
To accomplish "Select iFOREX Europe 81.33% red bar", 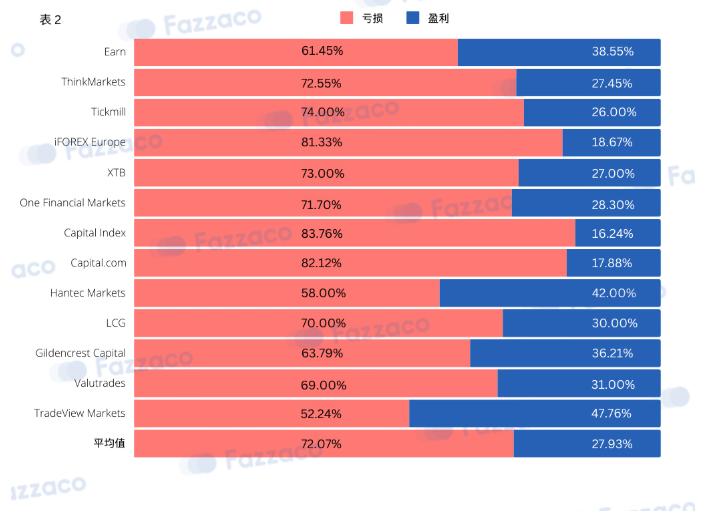I will click(348, 143).
